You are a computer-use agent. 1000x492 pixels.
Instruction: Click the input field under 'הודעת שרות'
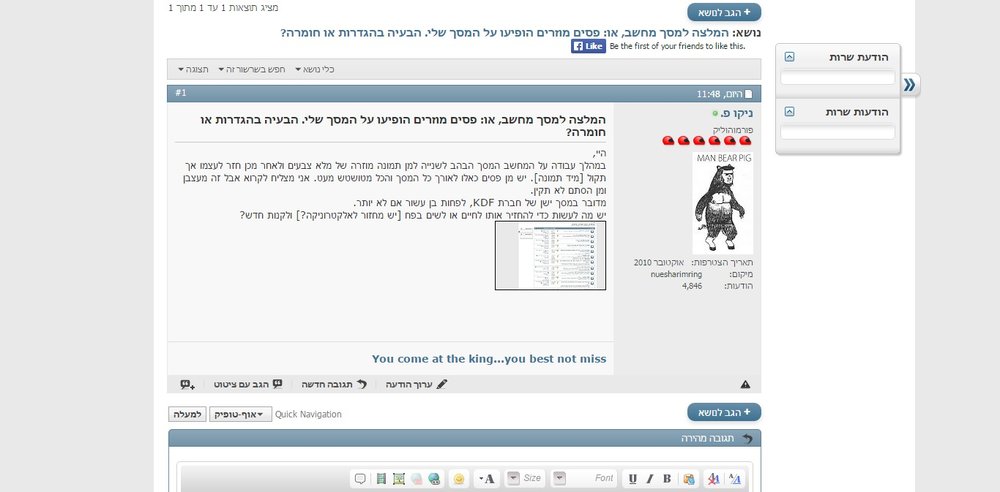point(837,78)
